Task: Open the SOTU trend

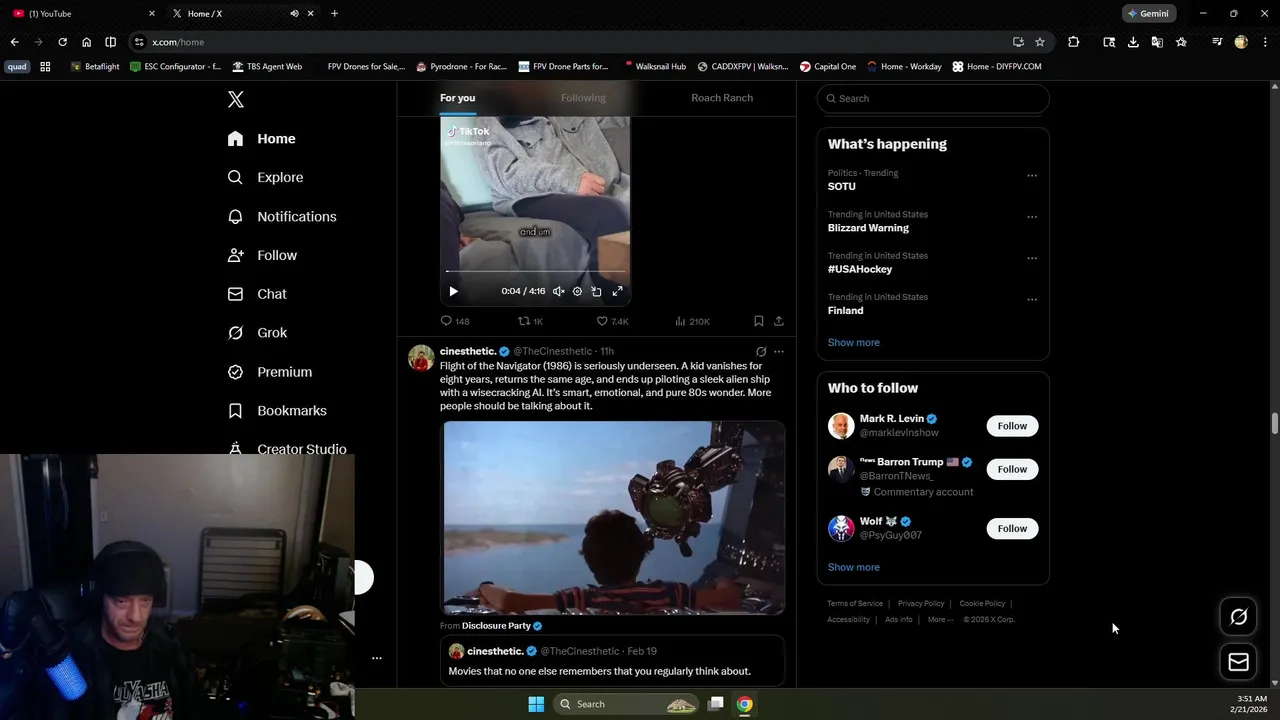Action: [x=841, y=186]
